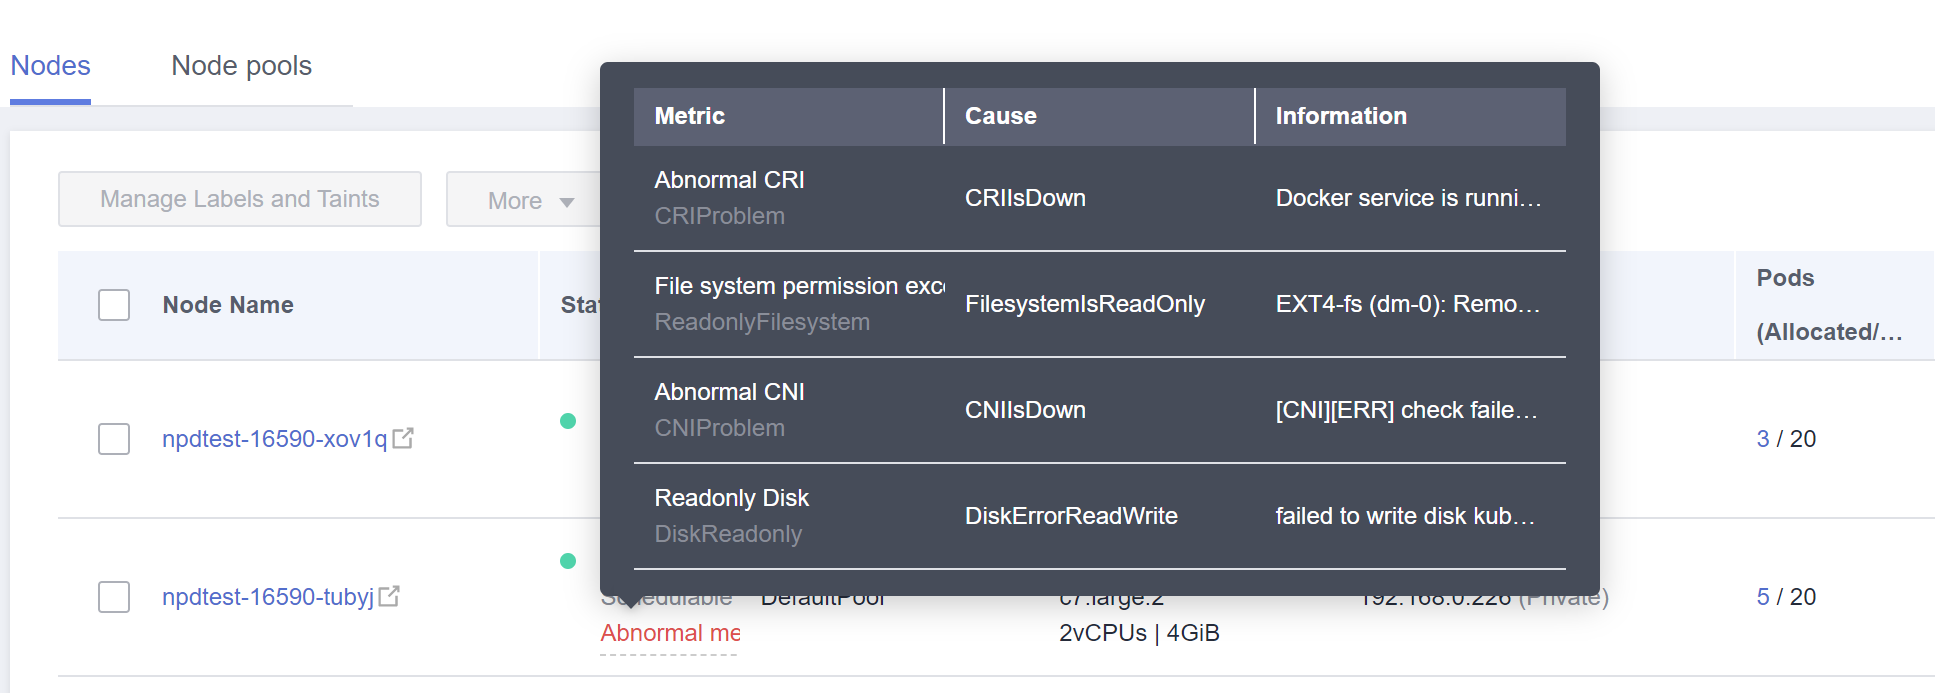Open node npdtest-16590-tubyj link
This screenshot has height=693, width=1935.
[268, 597]
